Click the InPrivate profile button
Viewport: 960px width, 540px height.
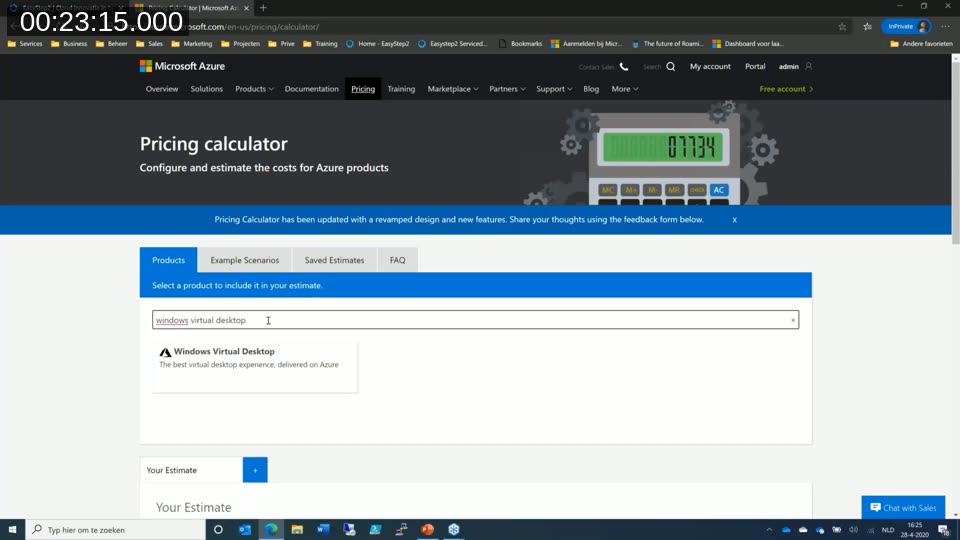click(906, 26)
